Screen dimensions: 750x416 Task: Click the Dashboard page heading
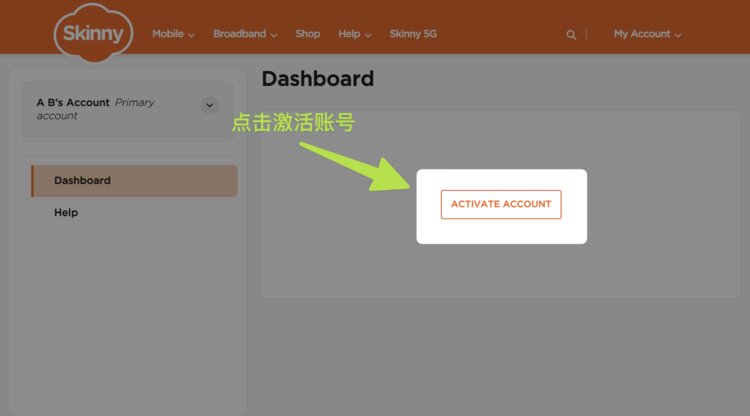point(317,79)
